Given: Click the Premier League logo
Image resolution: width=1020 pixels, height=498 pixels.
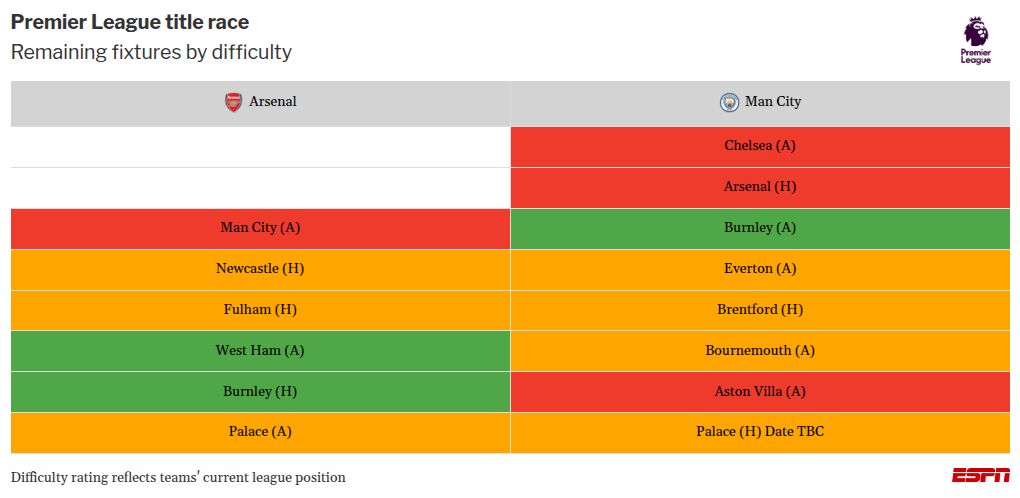Looking at the screenshot, I should click(975, 40).
